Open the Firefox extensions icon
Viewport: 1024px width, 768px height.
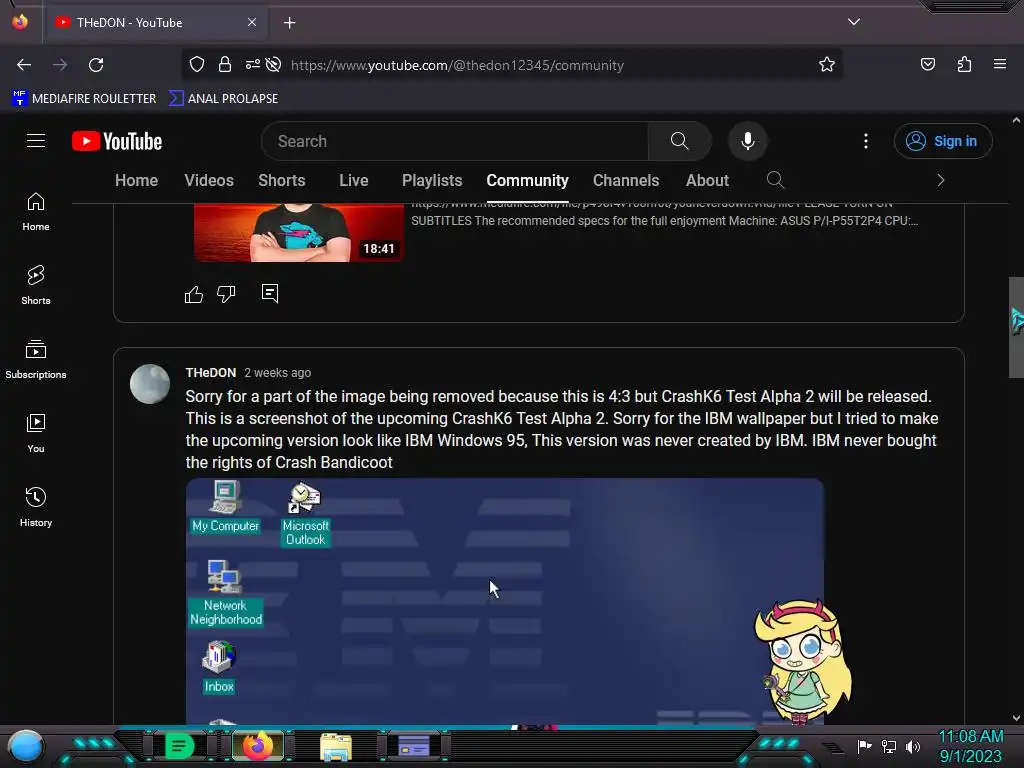click(x=964, y=65)
